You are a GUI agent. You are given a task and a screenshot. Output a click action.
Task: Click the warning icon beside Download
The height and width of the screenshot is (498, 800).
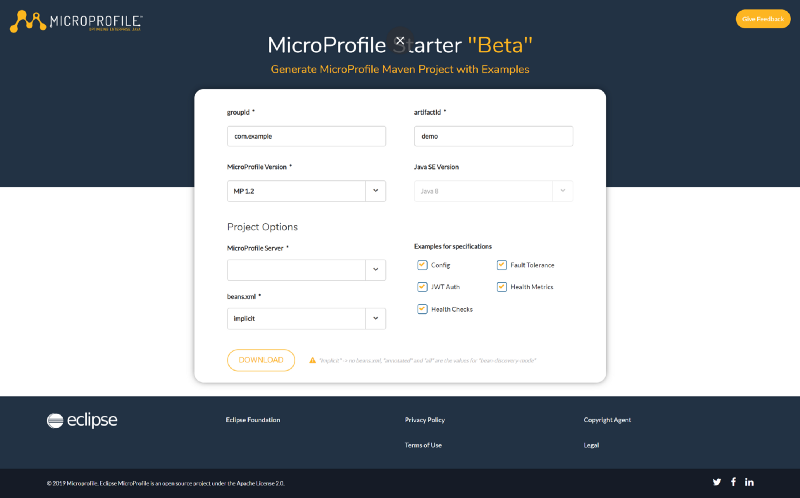(312, 360)
